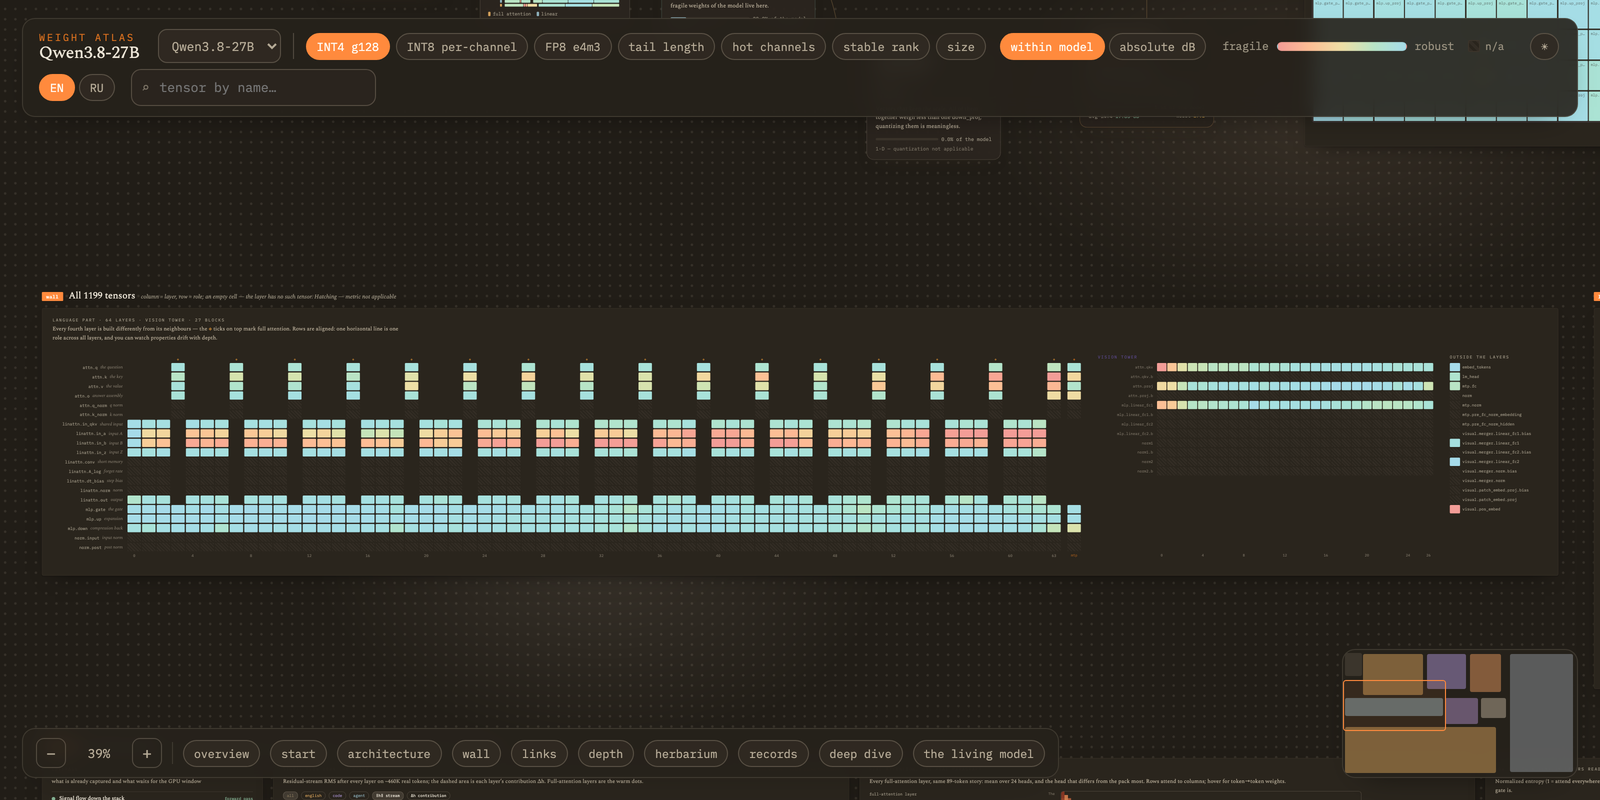The height and width of the screenshot is (800, 1600).
Task: Click the 'visual.patch_embed.proj' tensor label
Action: coord(1489,500)
